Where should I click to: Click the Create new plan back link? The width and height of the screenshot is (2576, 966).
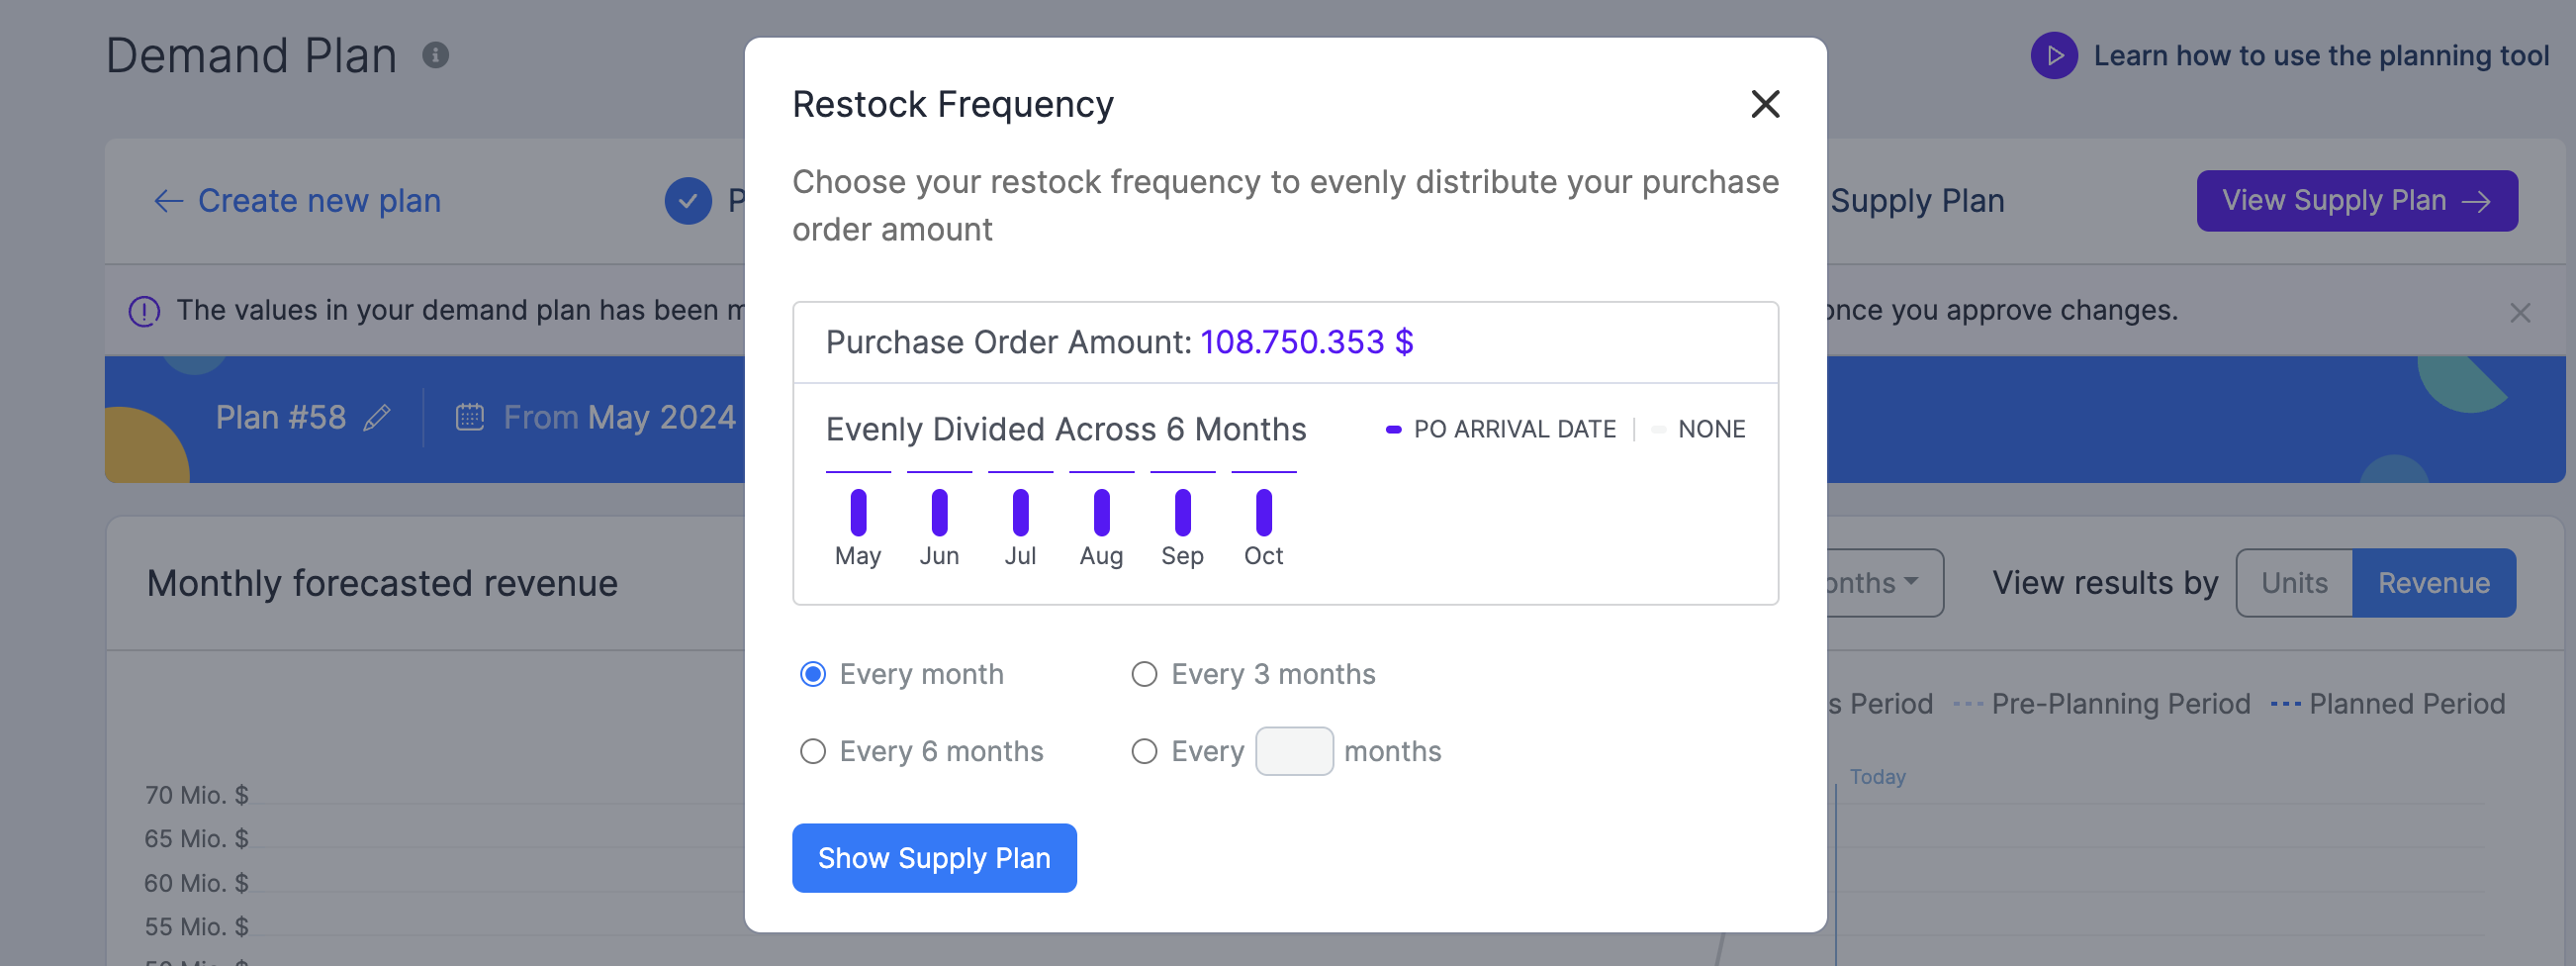[x=319, y=201]
